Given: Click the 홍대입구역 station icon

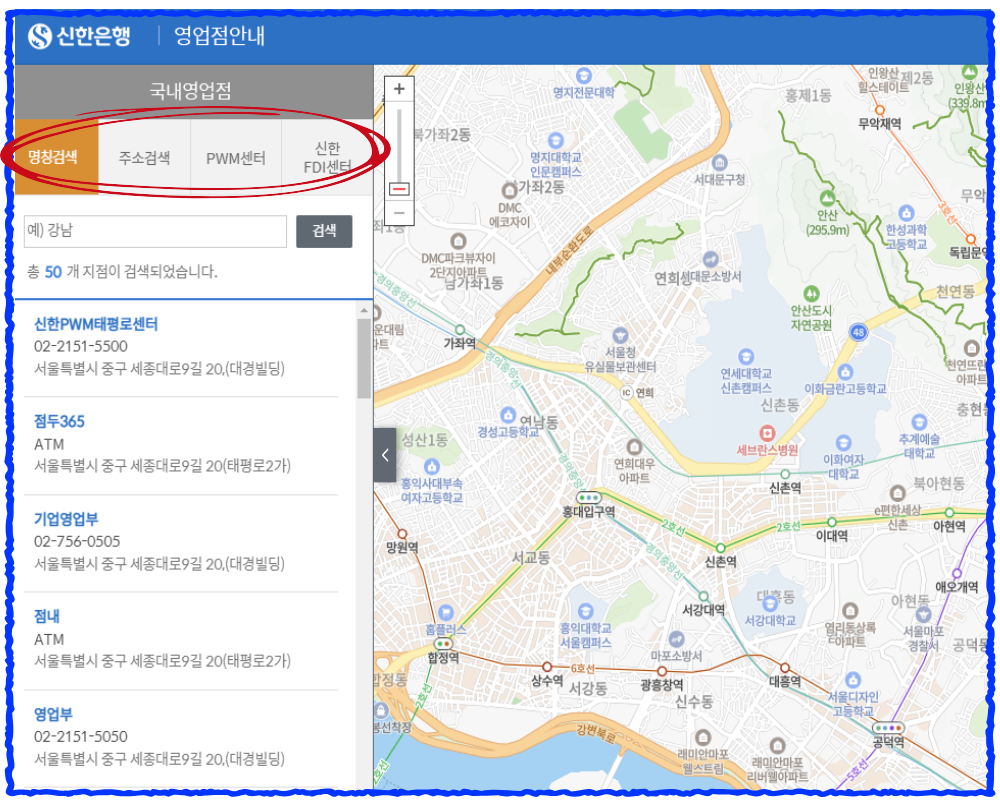Looking at the screenshot, I should 588,498.
